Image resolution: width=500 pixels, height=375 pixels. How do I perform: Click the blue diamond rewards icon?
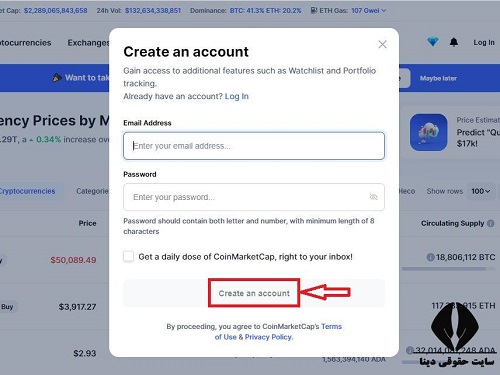[433, 42]
